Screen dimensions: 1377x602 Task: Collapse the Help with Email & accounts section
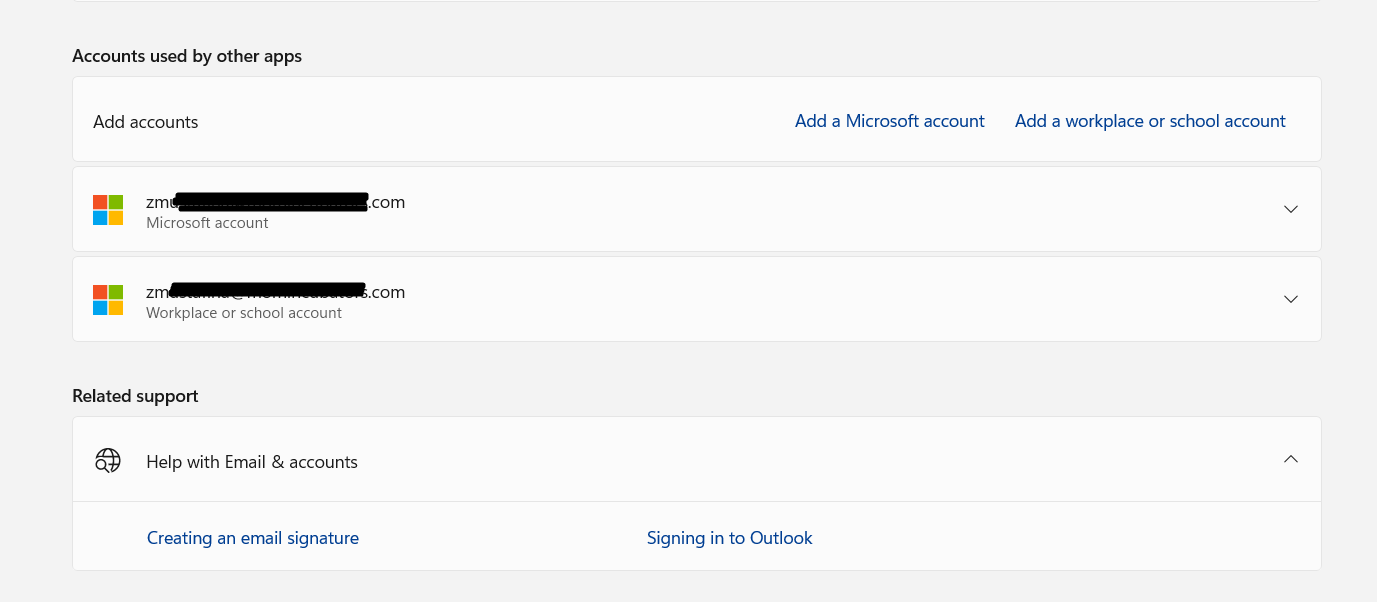coord(1290,458)
